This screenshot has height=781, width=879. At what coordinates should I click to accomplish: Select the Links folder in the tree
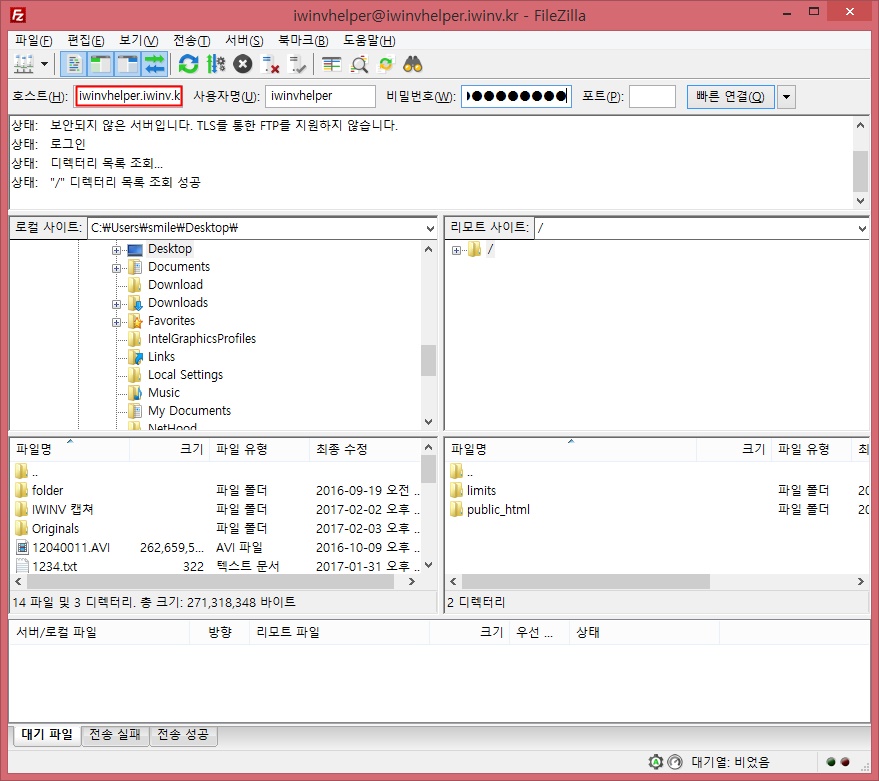(x=161, y=357)
